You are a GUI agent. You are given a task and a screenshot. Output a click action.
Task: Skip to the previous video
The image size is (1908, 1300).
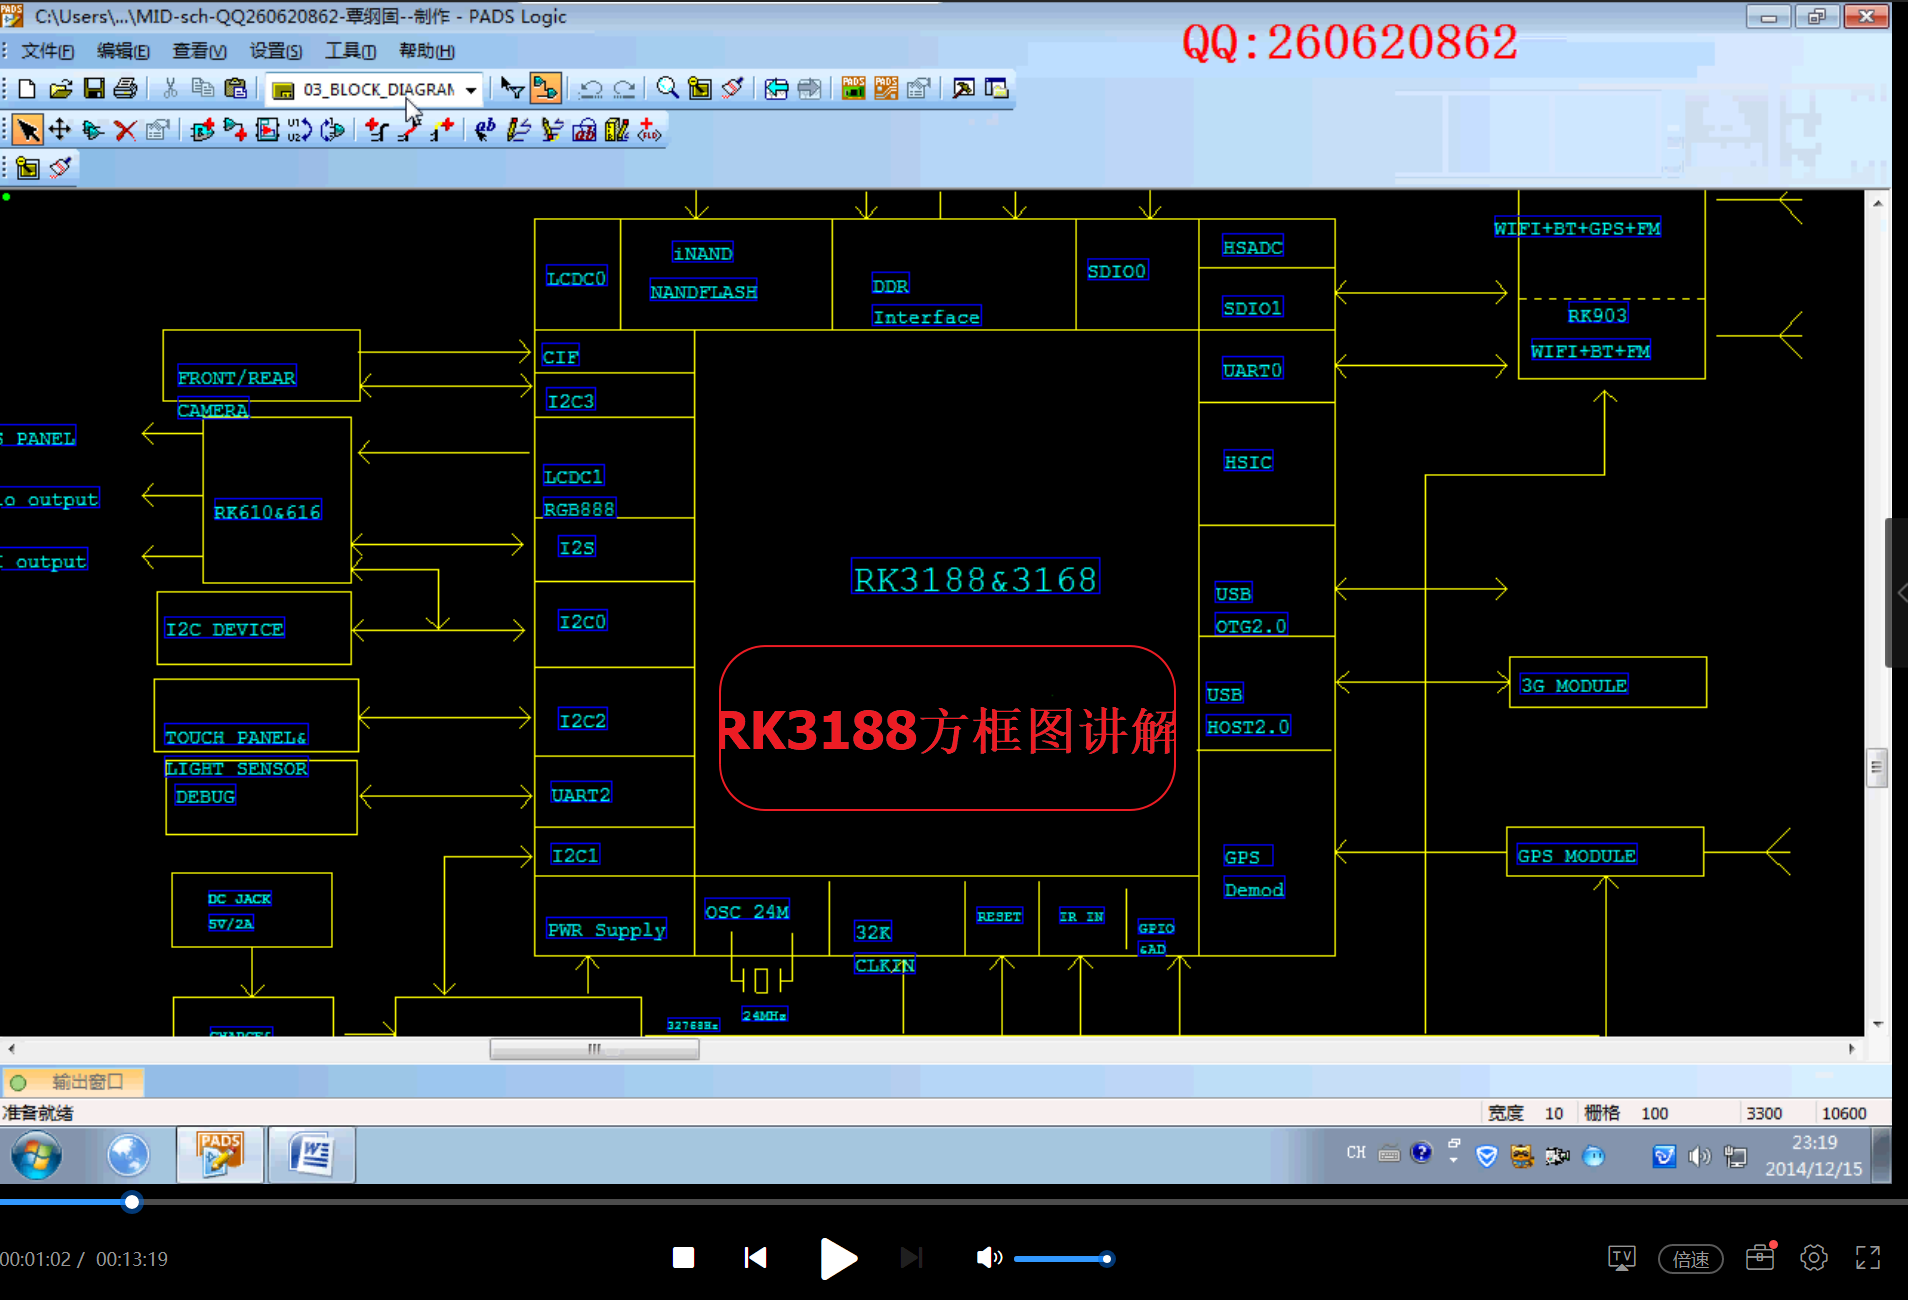click(x=756, y=1258)
